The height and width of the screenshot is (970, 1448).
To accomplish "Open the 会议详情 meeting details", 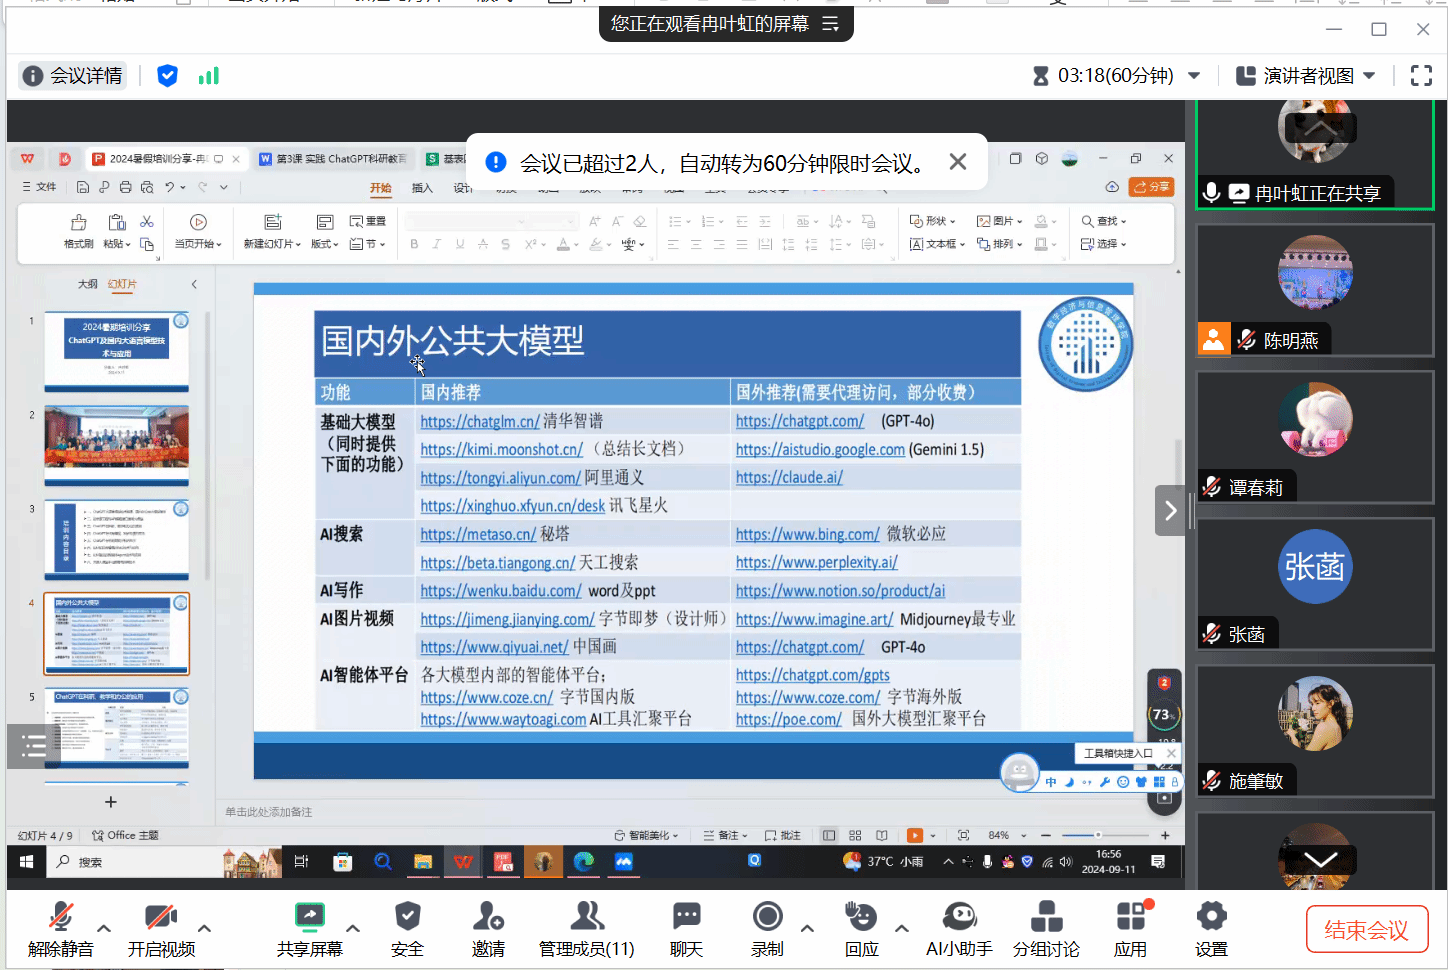I will pos(73,76).
